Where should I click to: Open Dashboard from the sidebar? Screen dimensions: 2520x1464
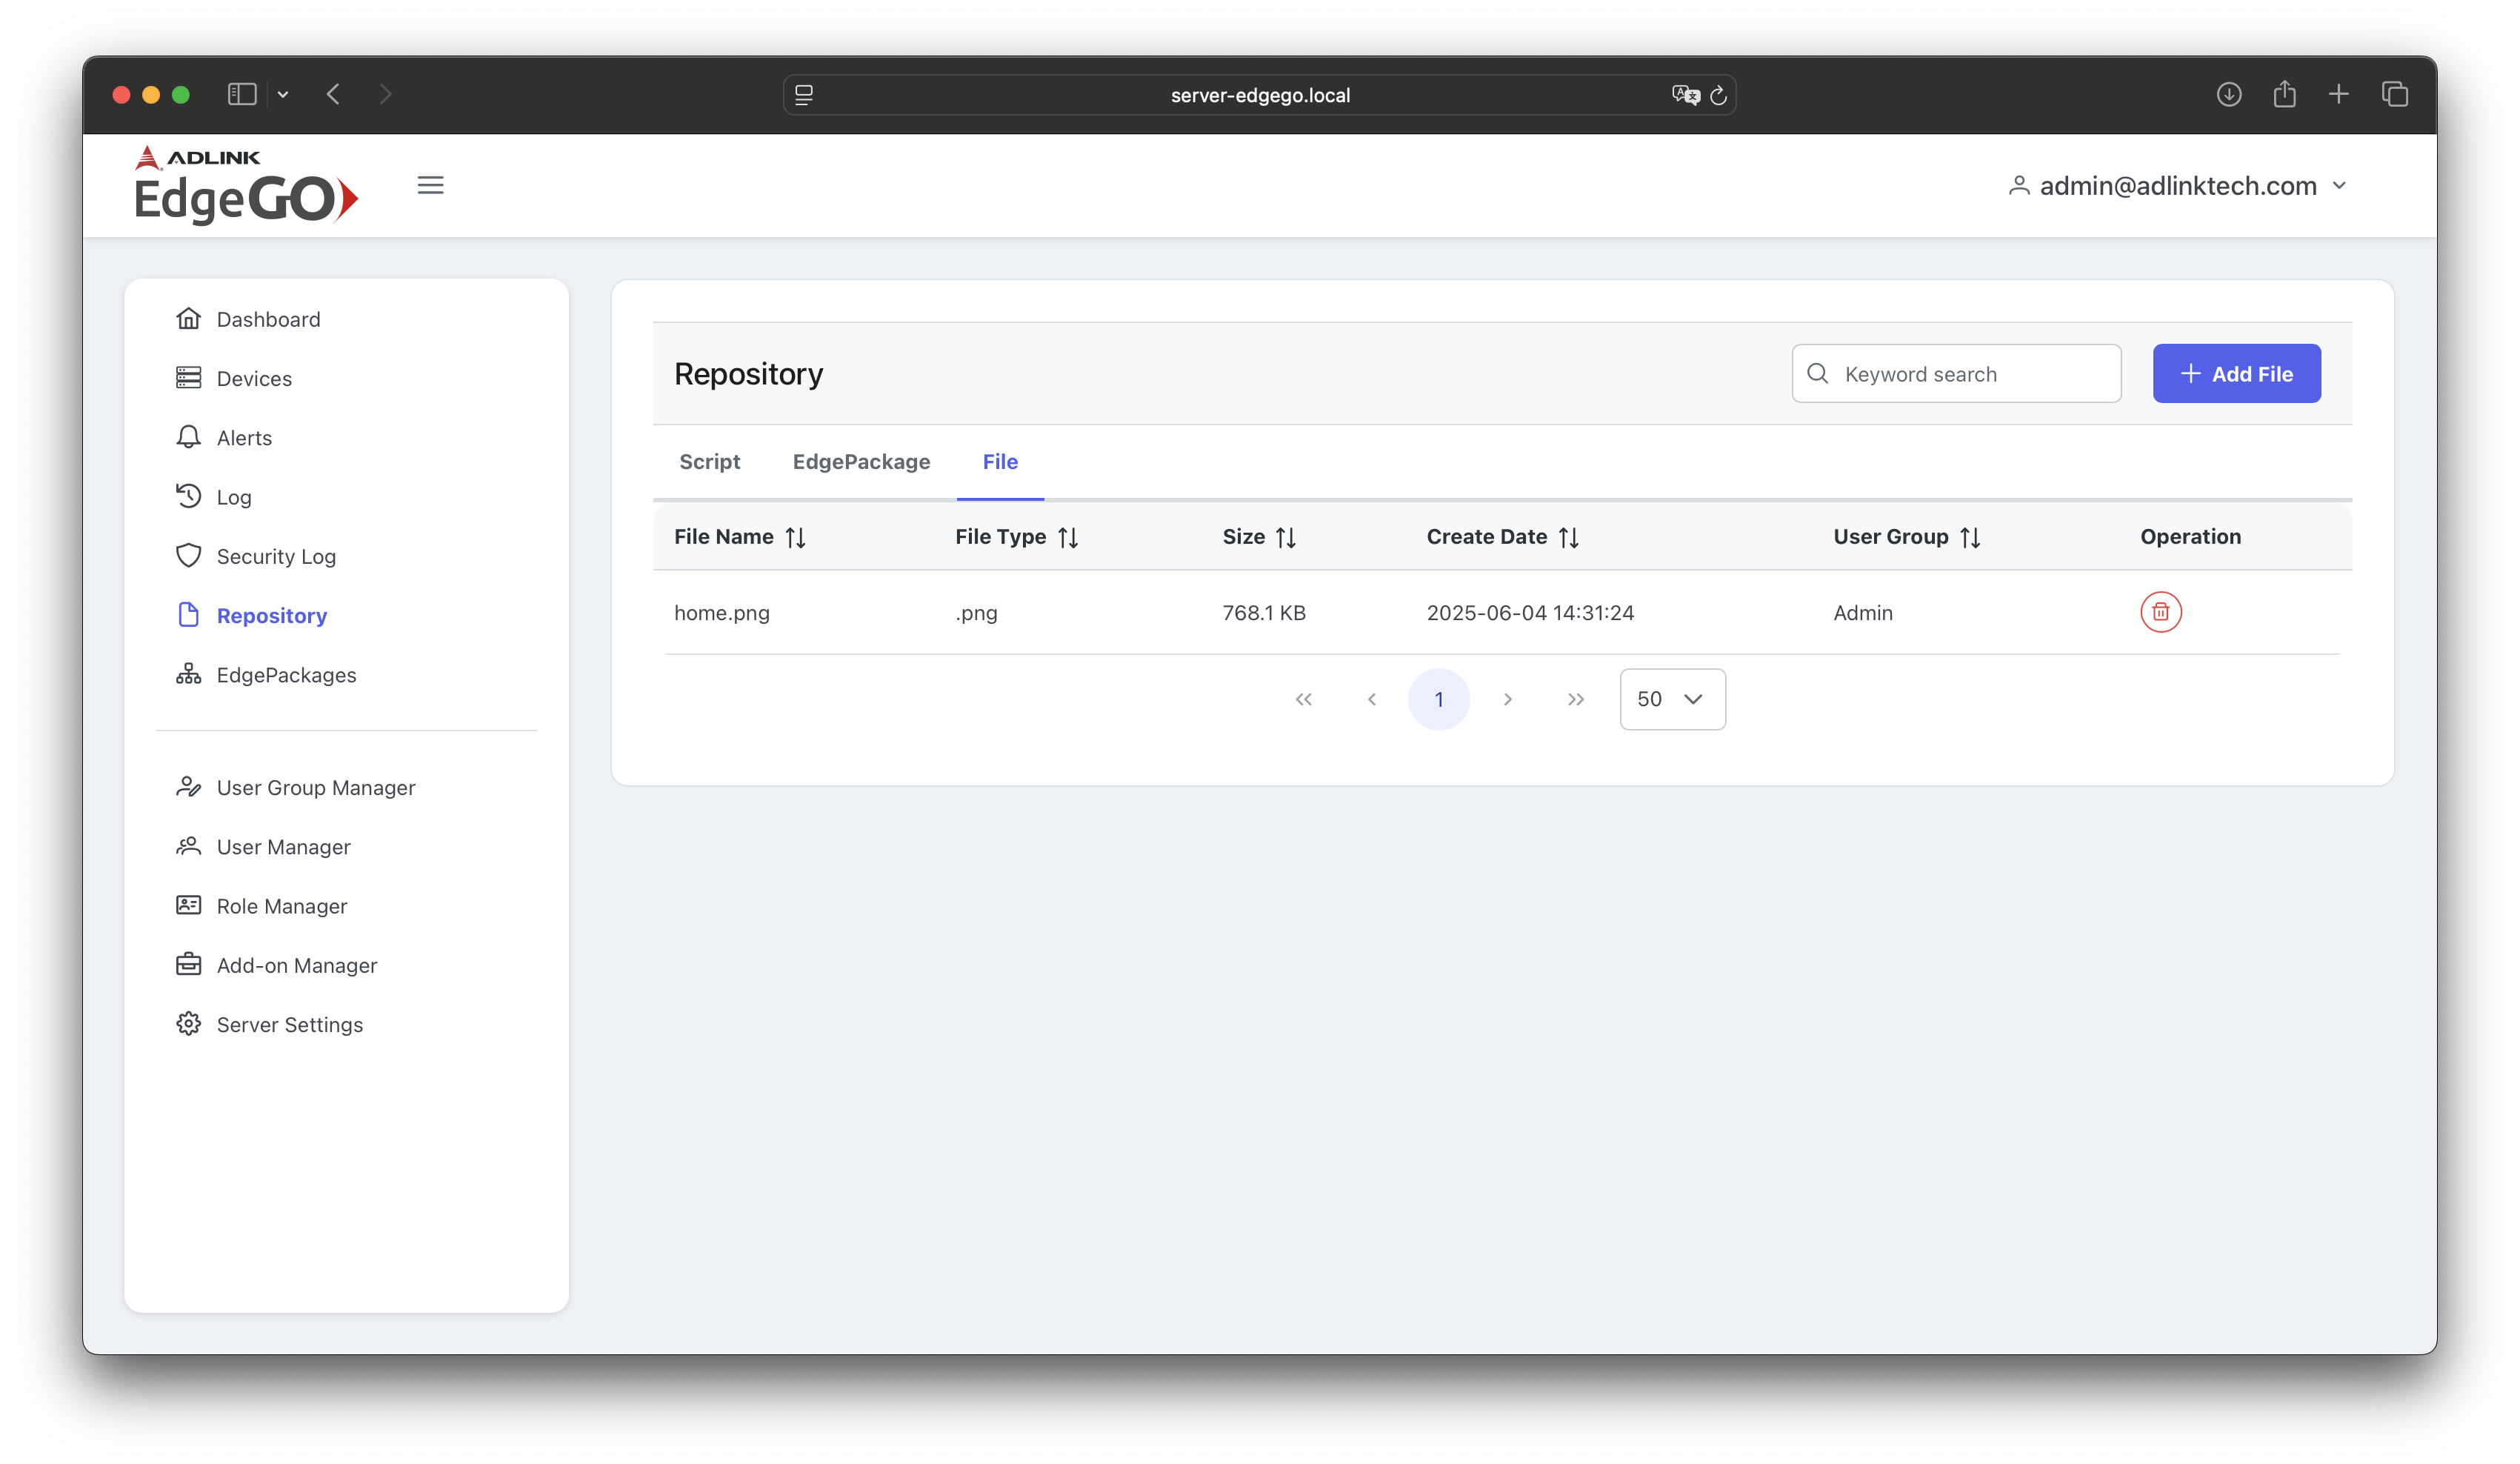coord(267,319)
